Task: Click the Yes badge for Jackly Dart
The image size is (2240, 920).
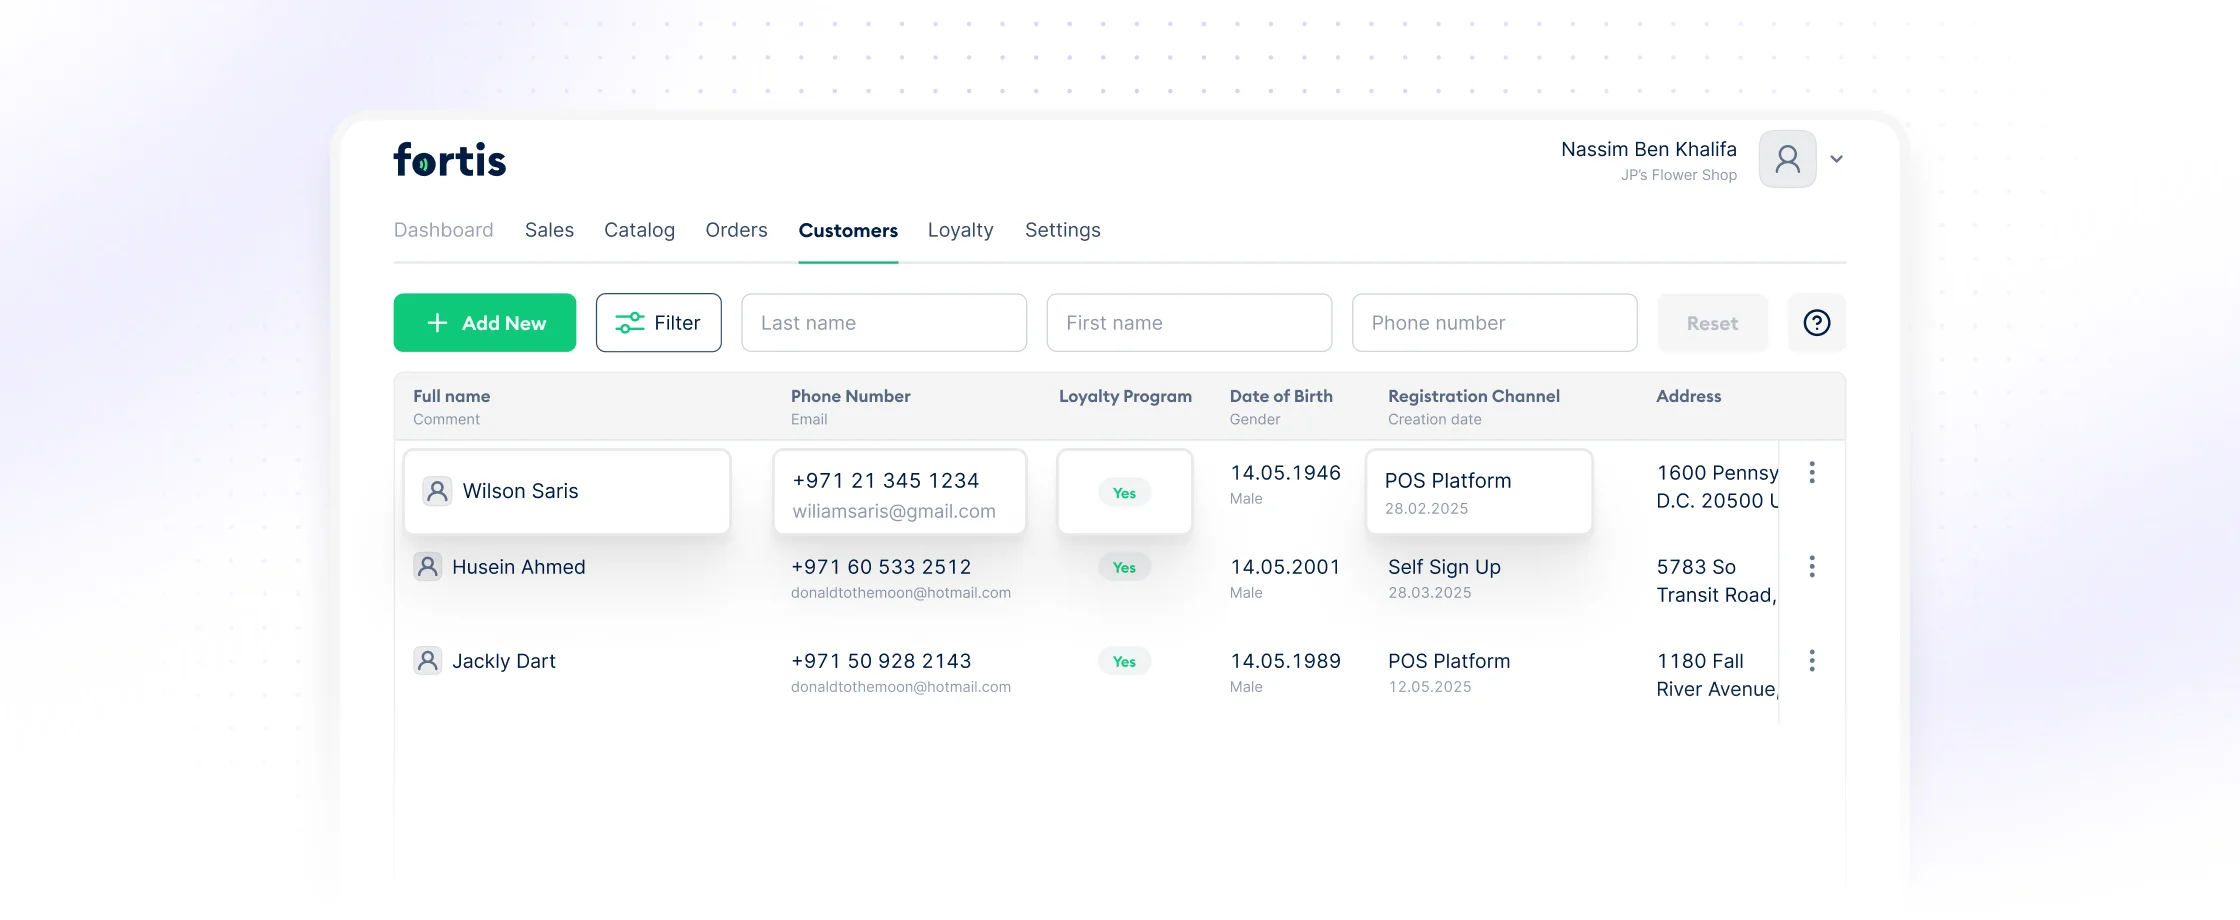Action: point(1124,661)
